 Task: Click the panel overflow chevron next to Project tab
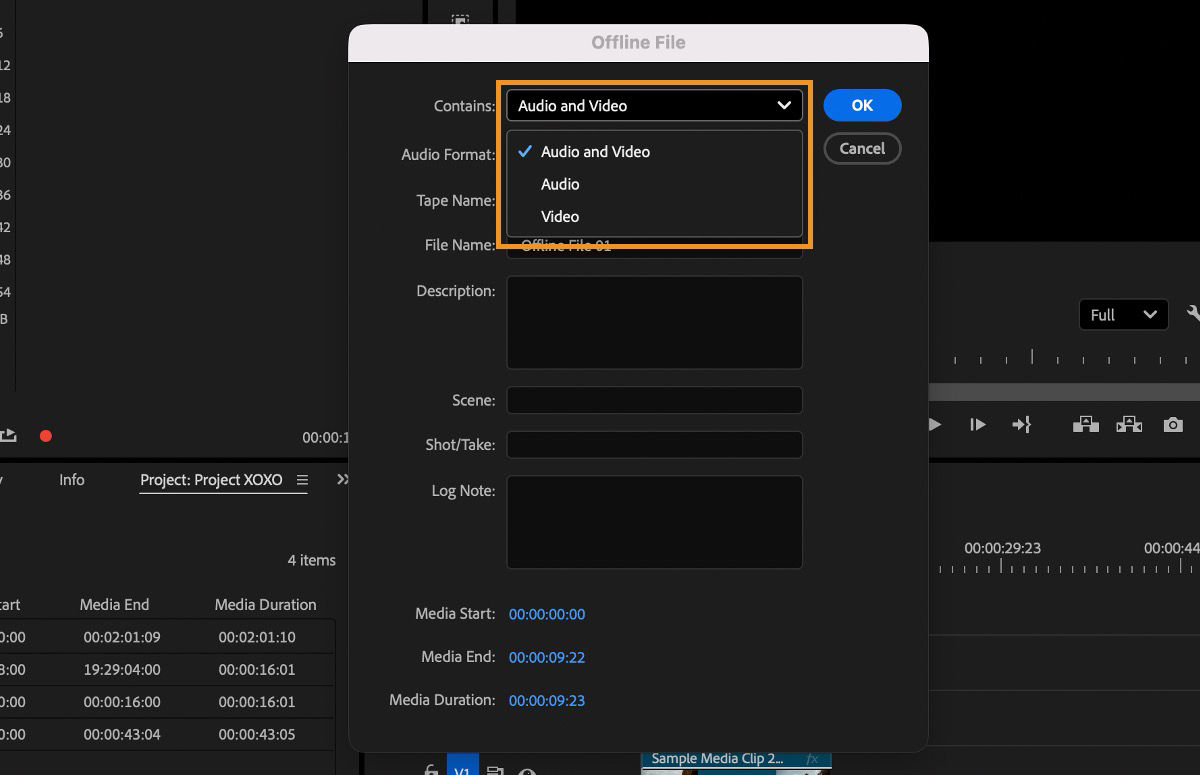click(343, 479)
